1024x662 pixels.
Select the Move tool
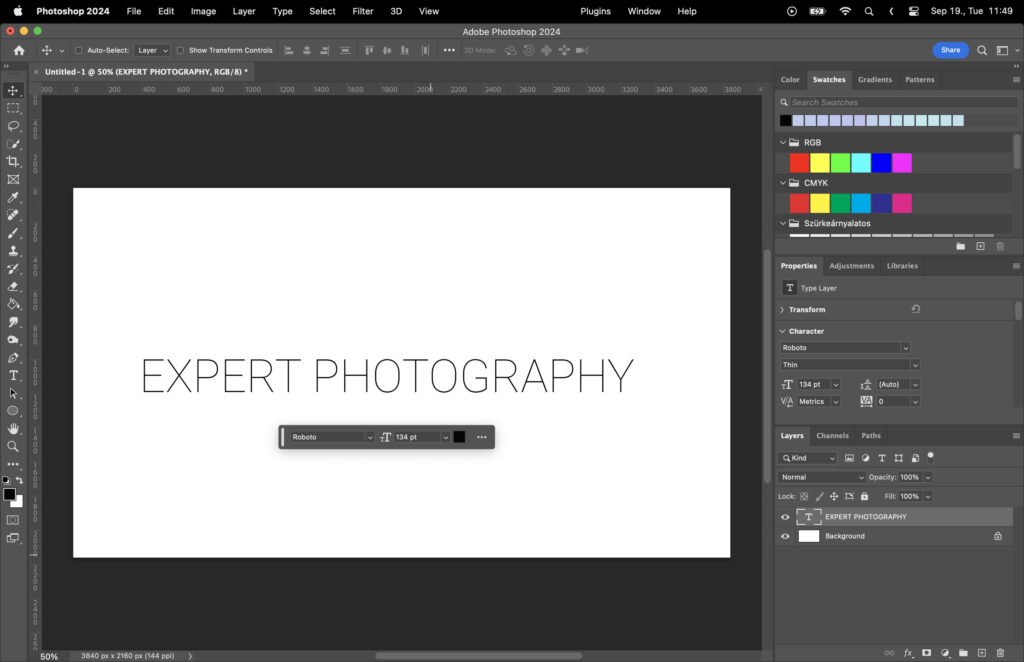[x=14, y=90]
